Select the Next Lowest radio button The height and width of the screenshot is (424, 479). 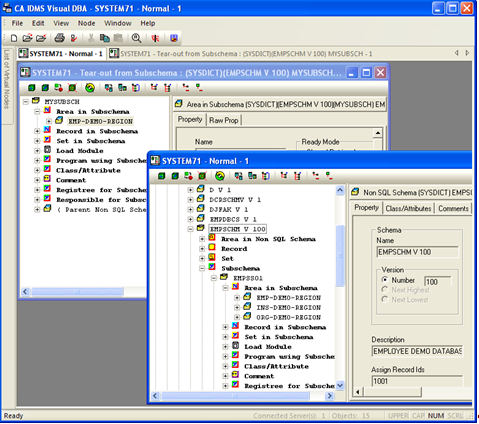click(385, 299)
